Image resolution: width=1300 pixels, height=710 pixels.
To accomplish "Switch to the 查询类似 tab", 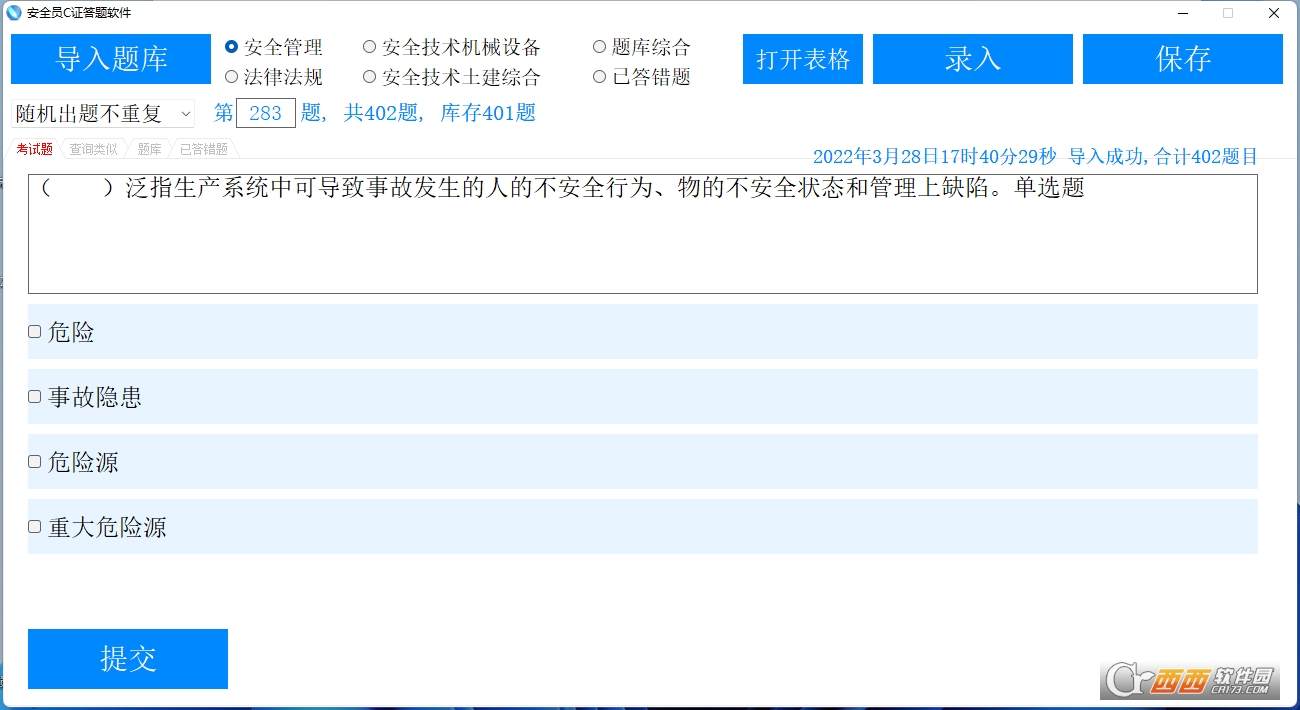I will coord(93,149).
